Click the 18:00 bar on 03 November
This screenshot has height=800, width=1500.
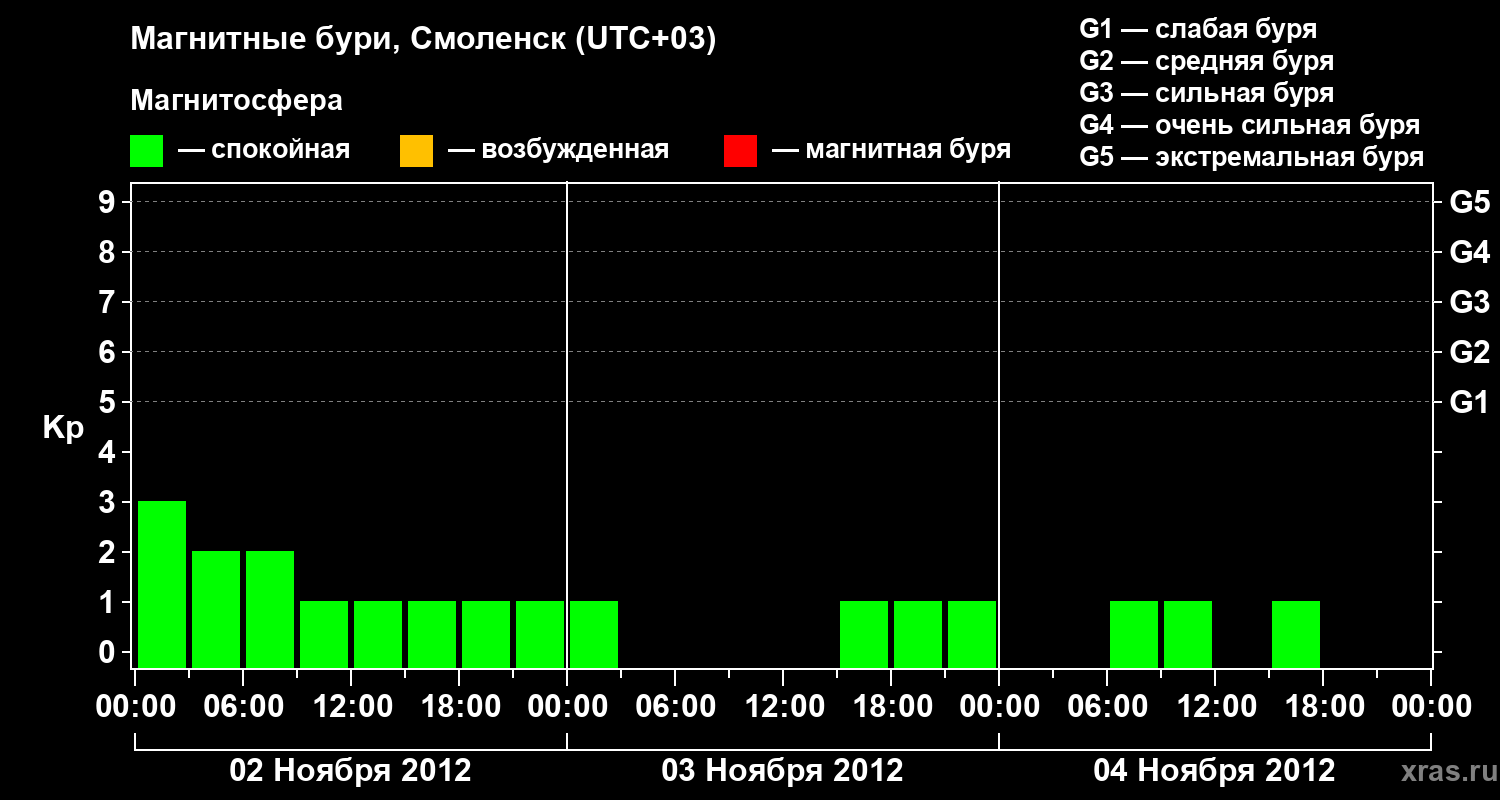pyautogui.click(x=918, y=634)
